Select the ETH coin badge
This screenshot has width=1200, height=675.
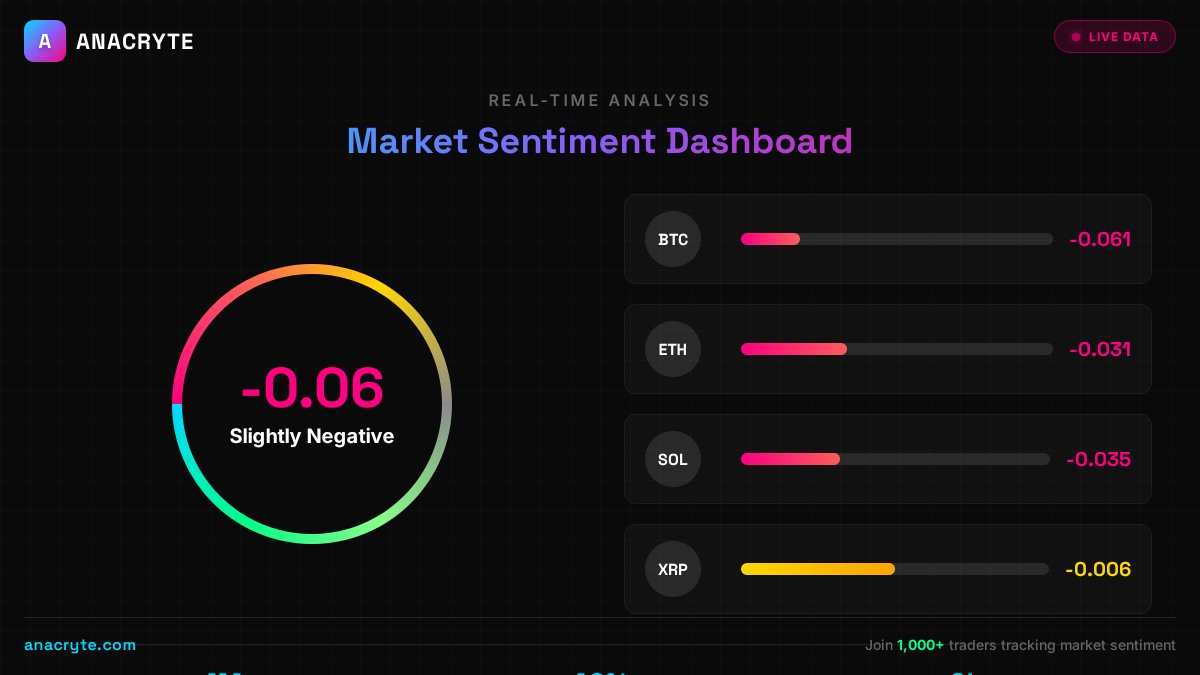(x=673, y=349)
